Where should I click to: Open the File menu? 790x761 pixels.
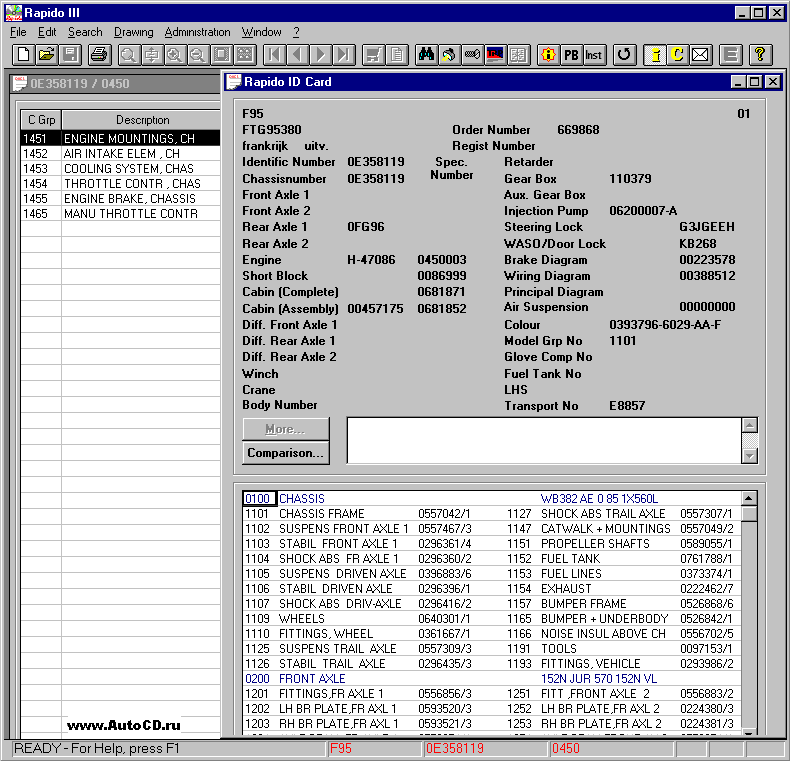point(18,32)
